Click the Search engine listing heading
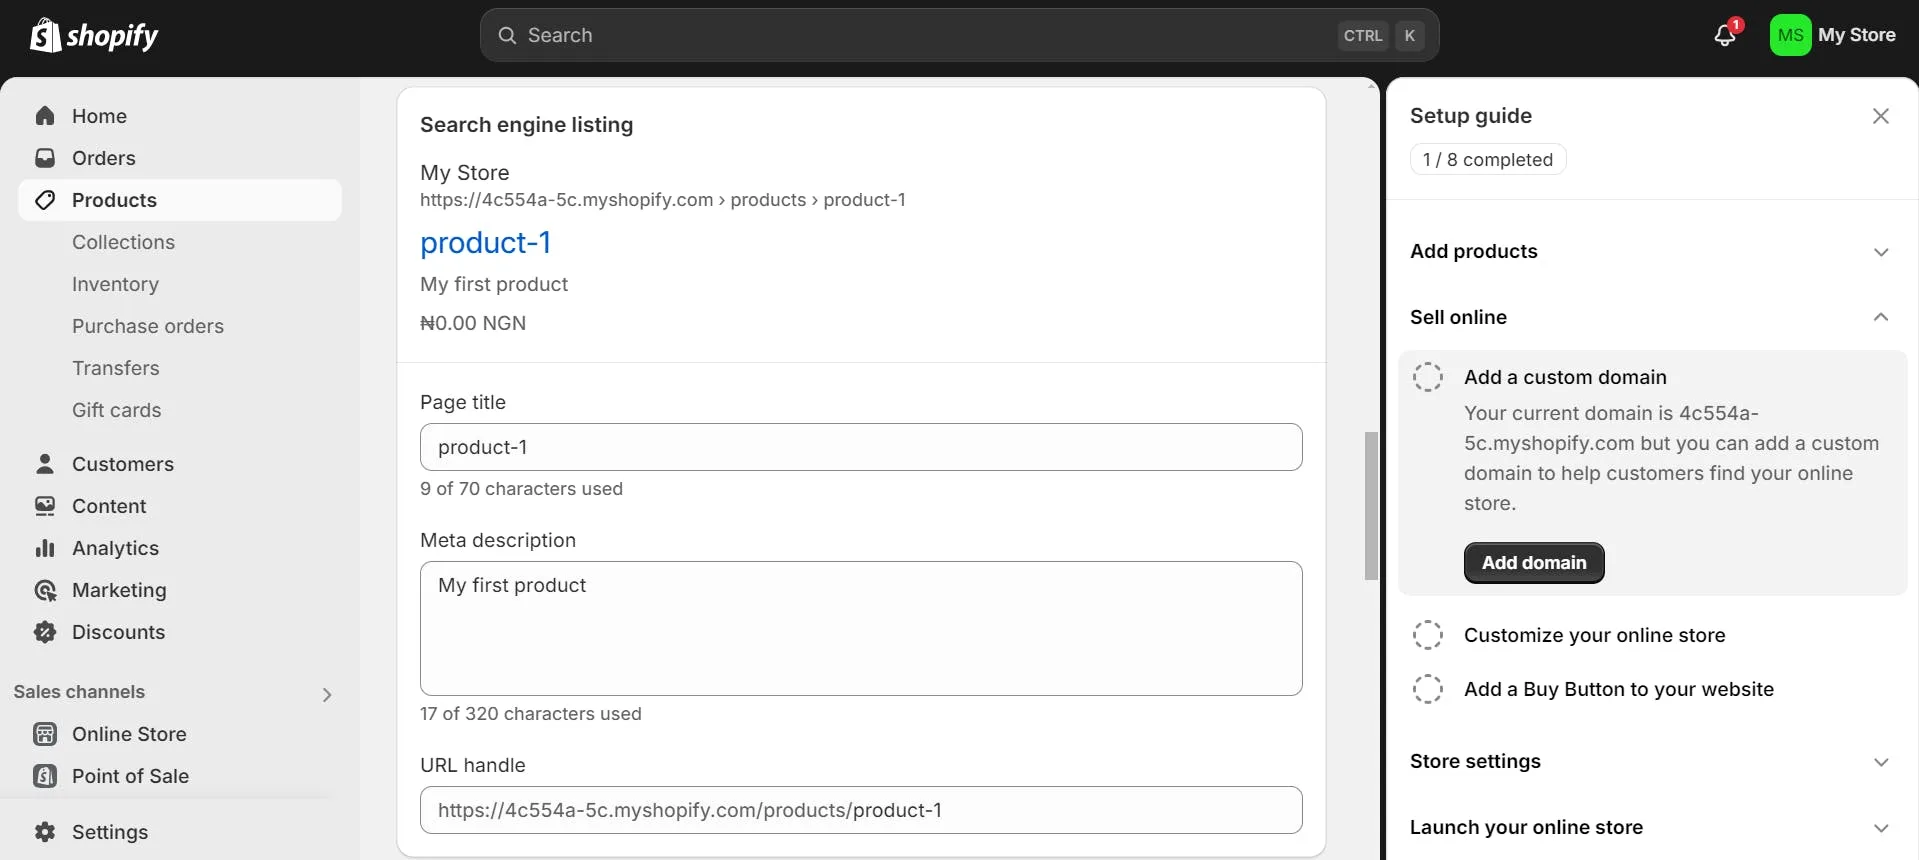 click(x=526, y=125)
